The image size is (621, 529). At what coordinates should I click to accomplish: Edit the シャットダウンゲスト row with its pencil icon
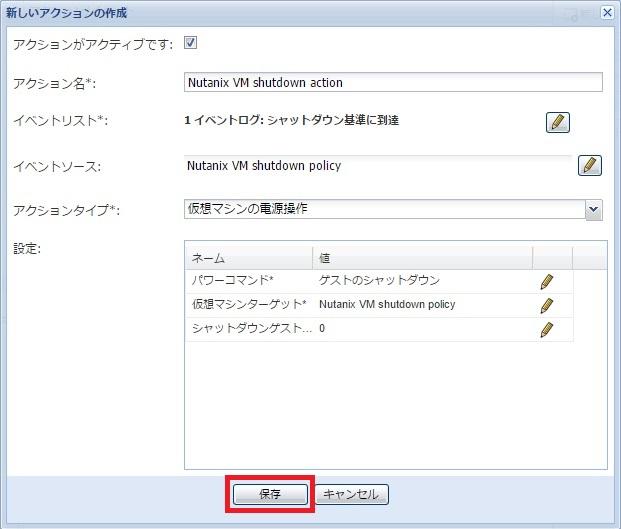click(547, 329)
